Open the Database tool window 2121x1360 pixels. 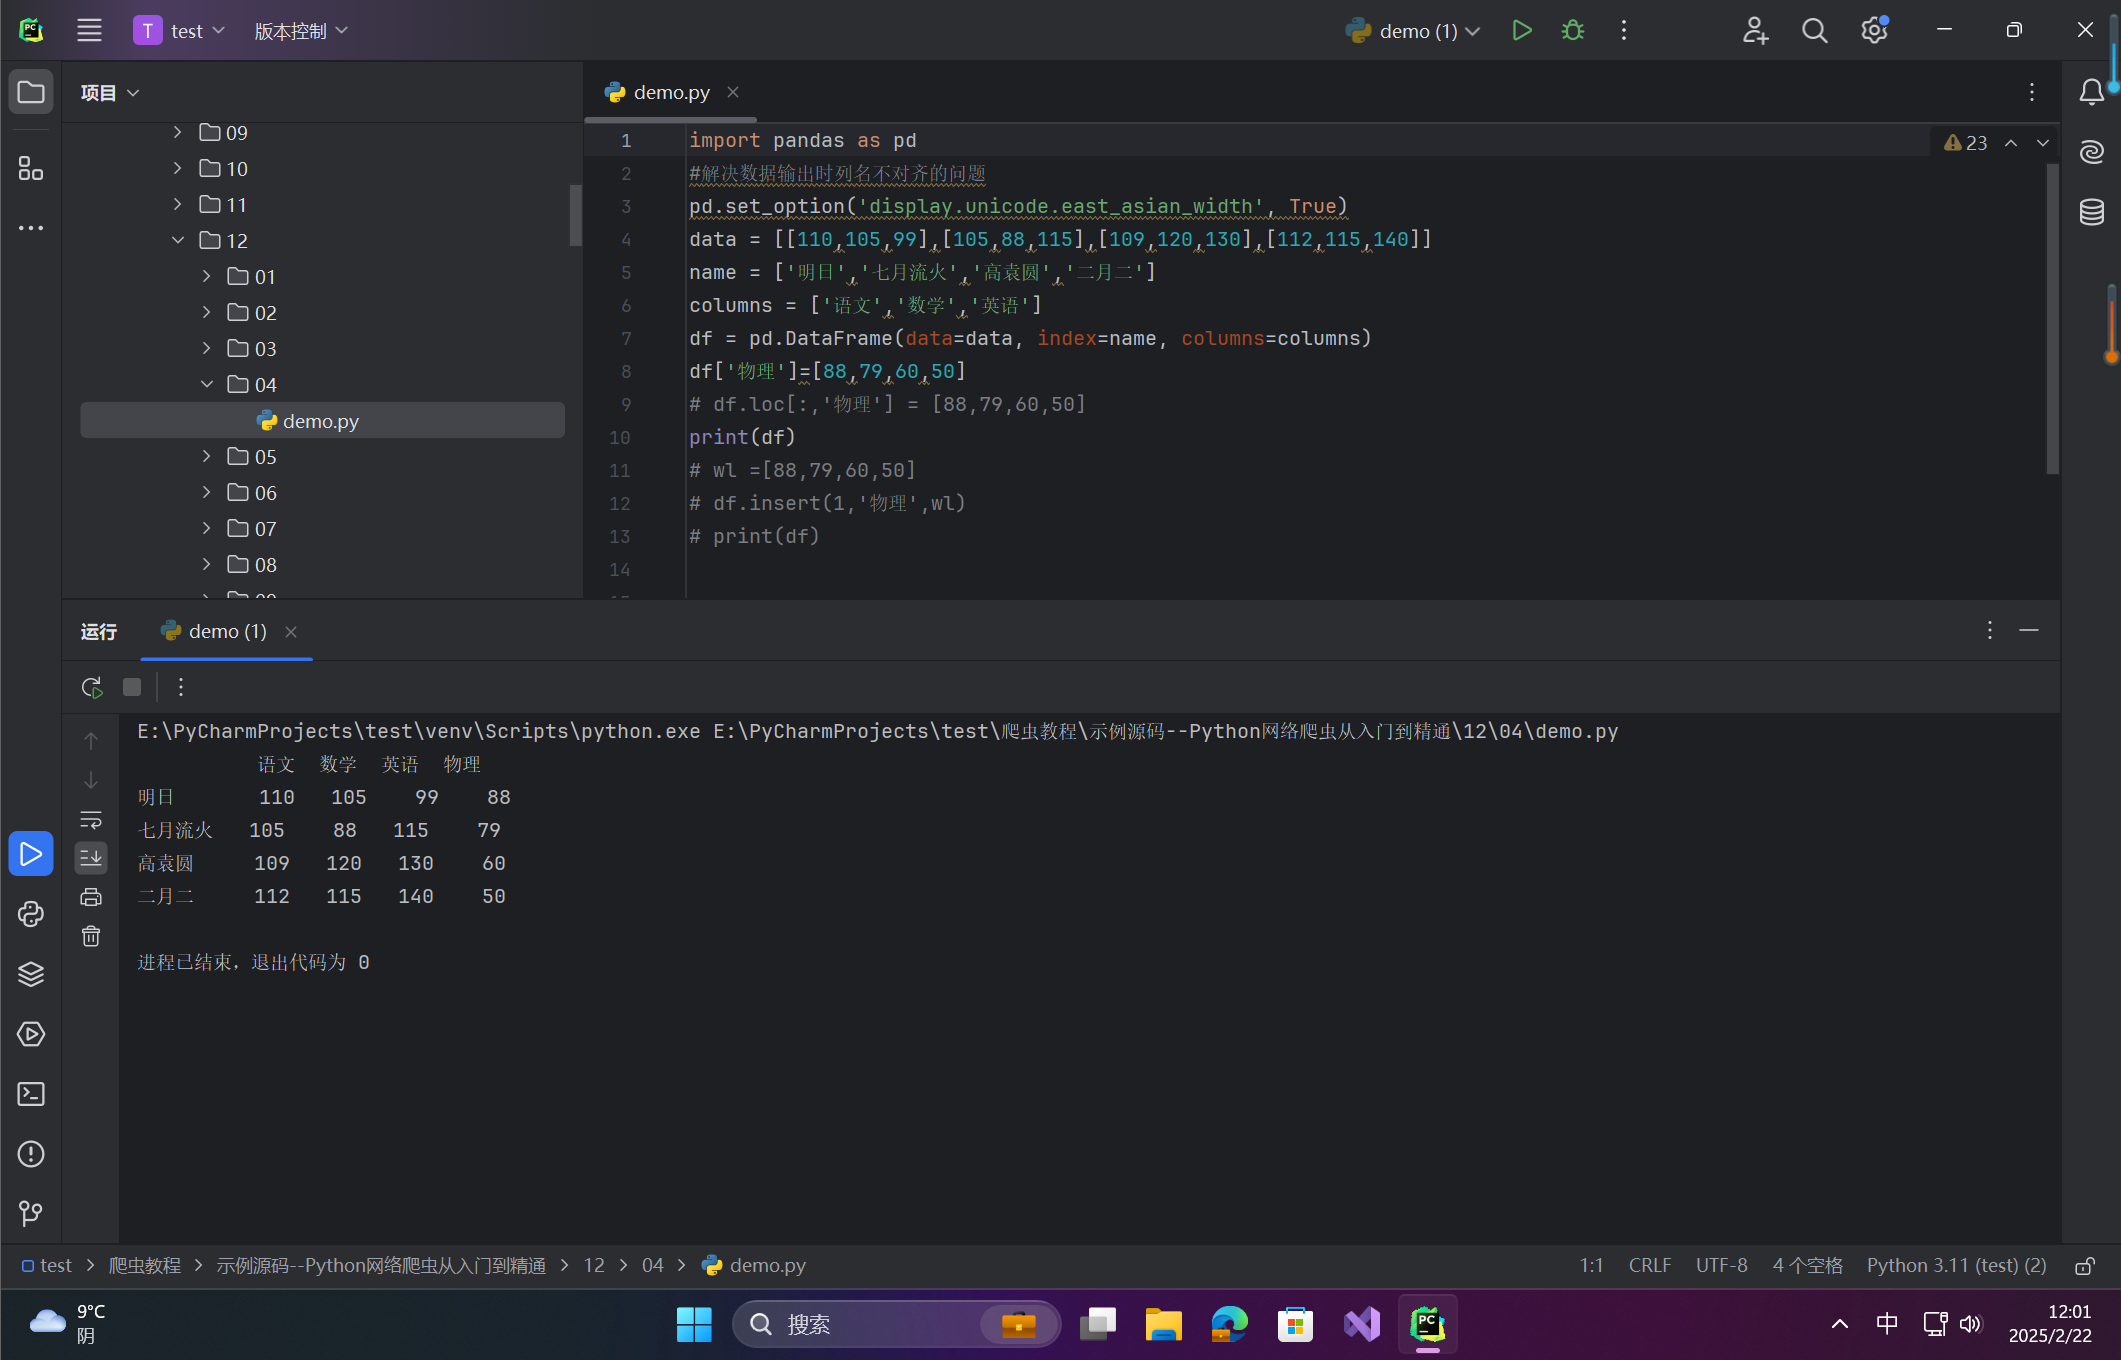pos(2091,212)
